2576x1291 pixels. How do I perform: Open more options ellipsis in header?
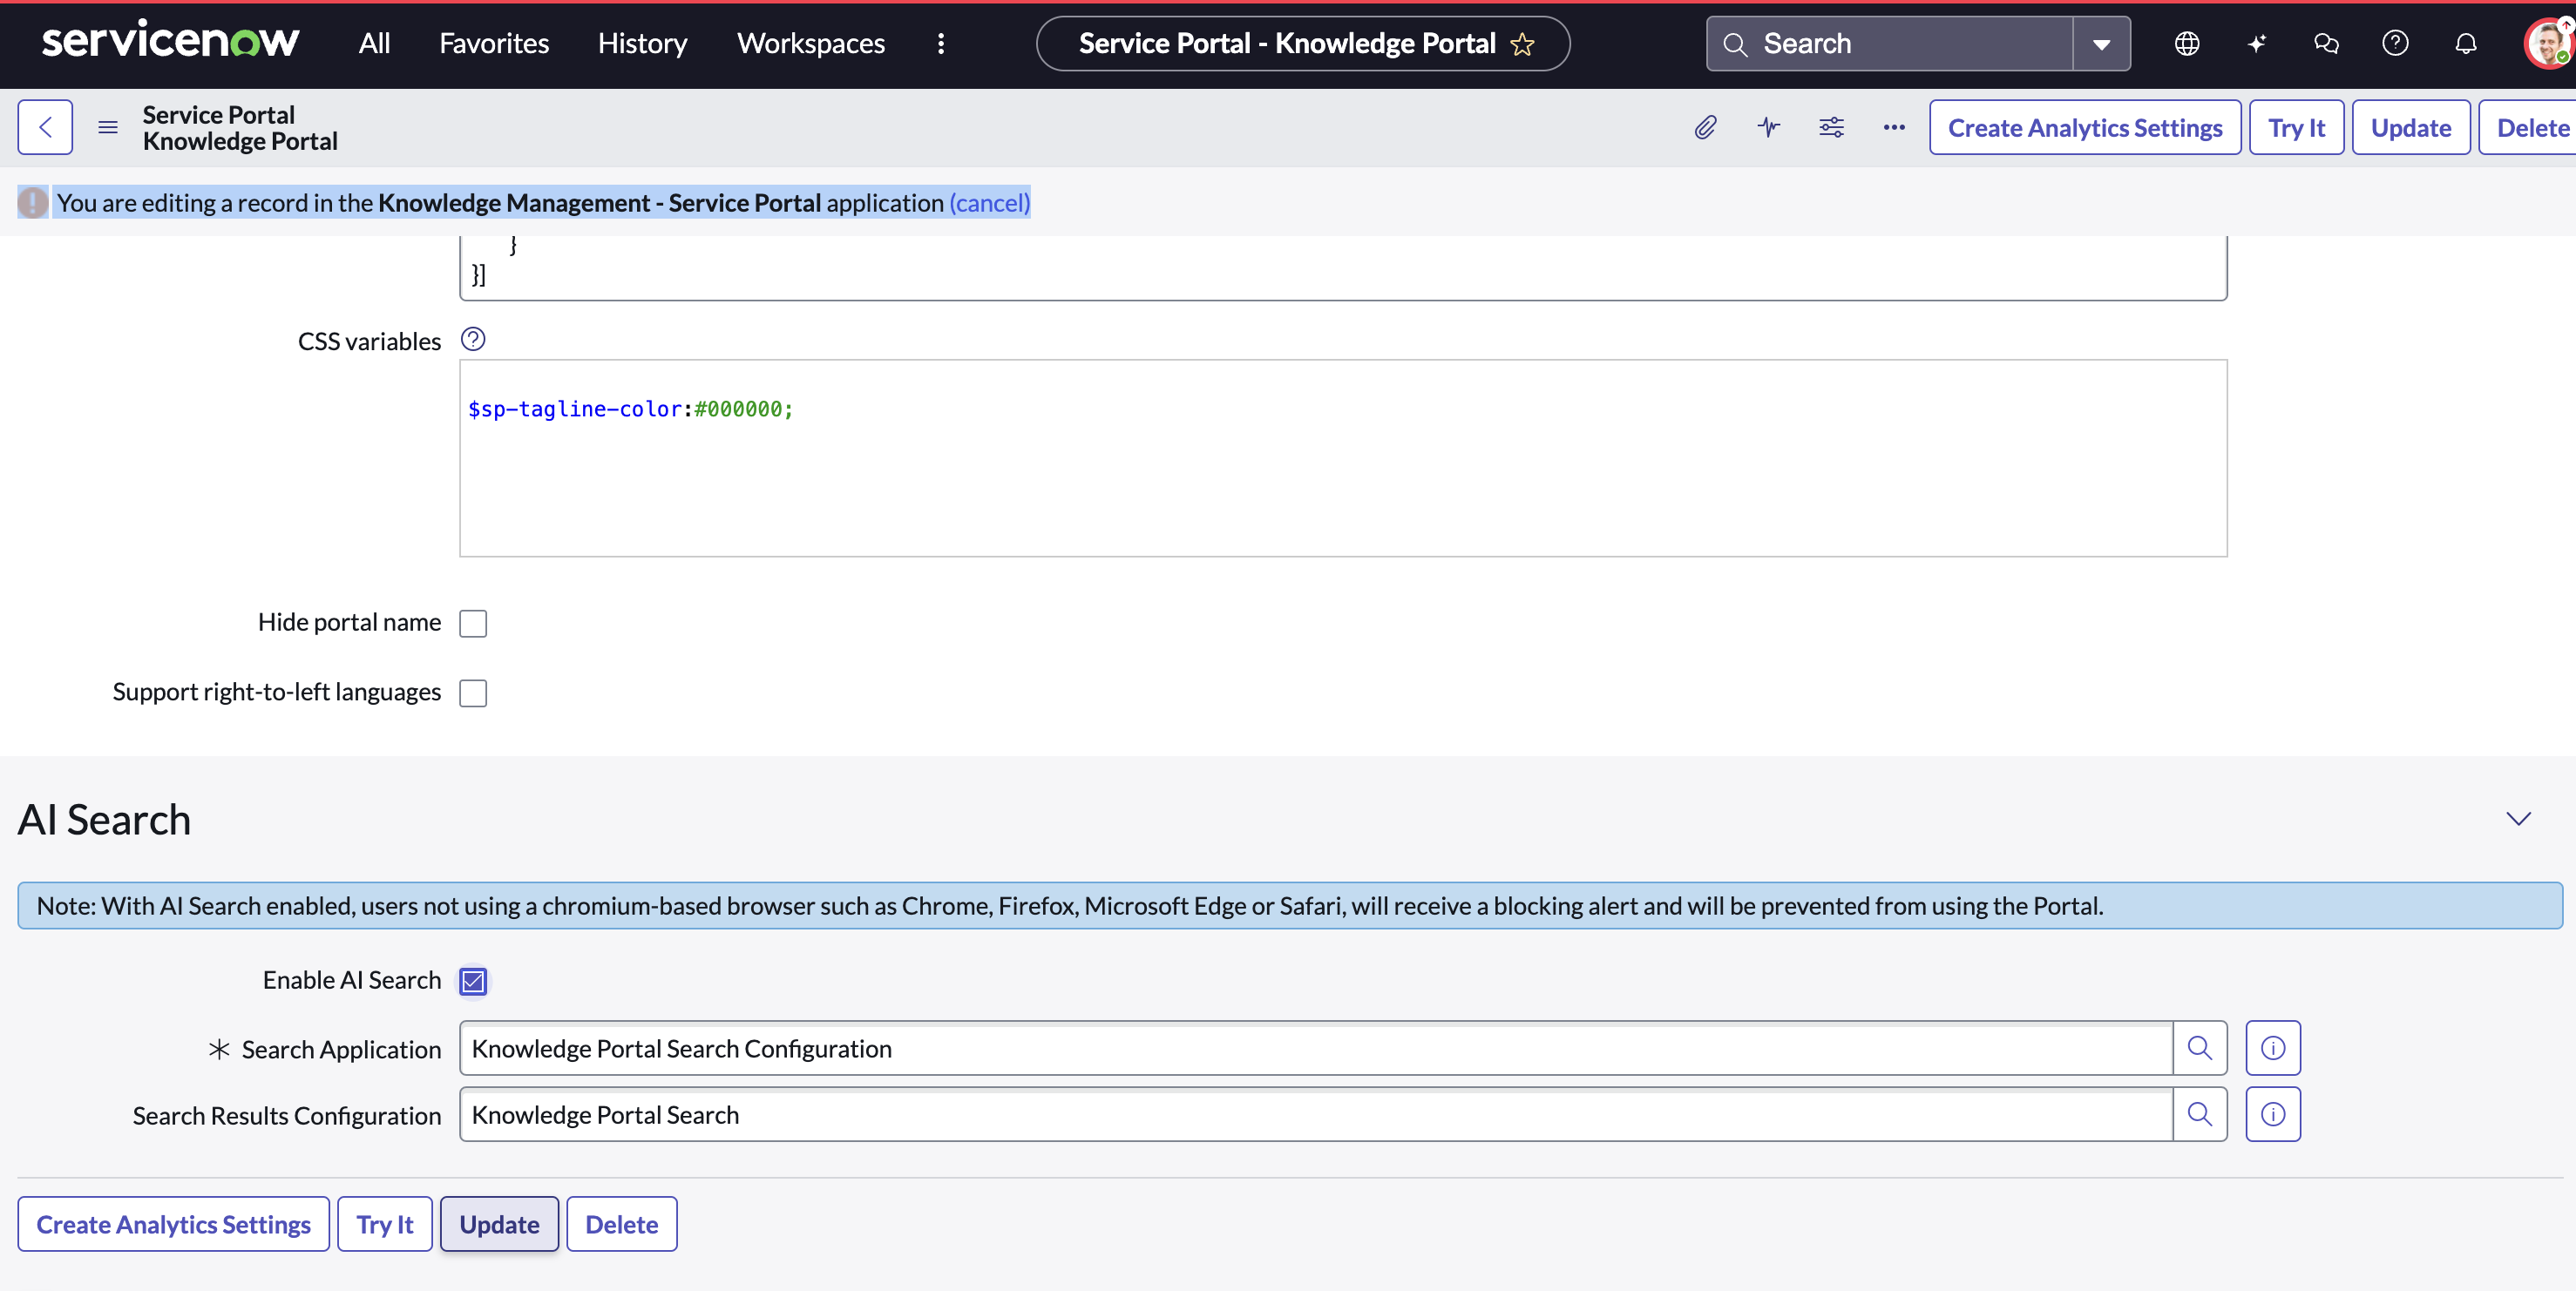(1893, 127)
